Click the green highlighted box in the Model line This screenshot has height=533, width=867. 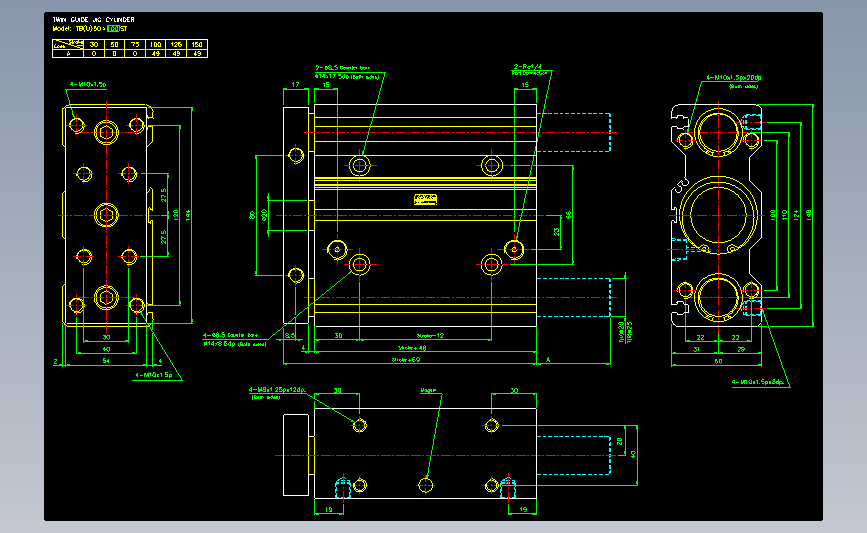click(x=113, y=28)
